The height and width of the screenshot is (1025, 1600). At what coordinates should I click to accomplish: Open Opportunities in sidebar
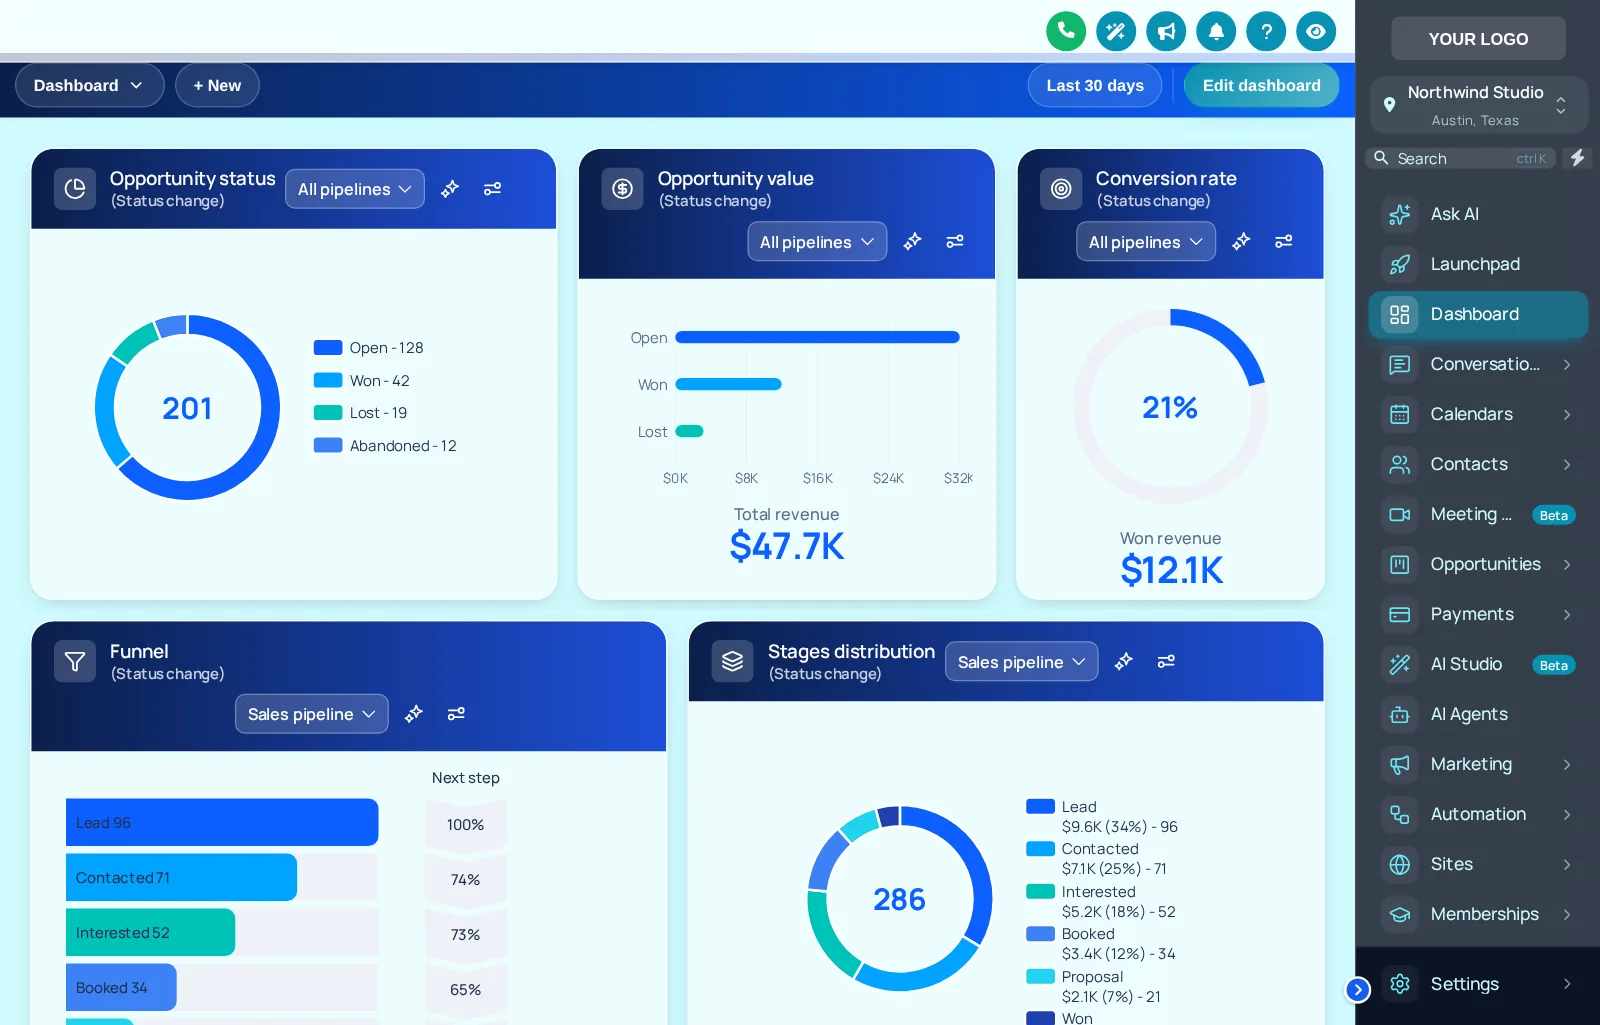[1478, 564]
